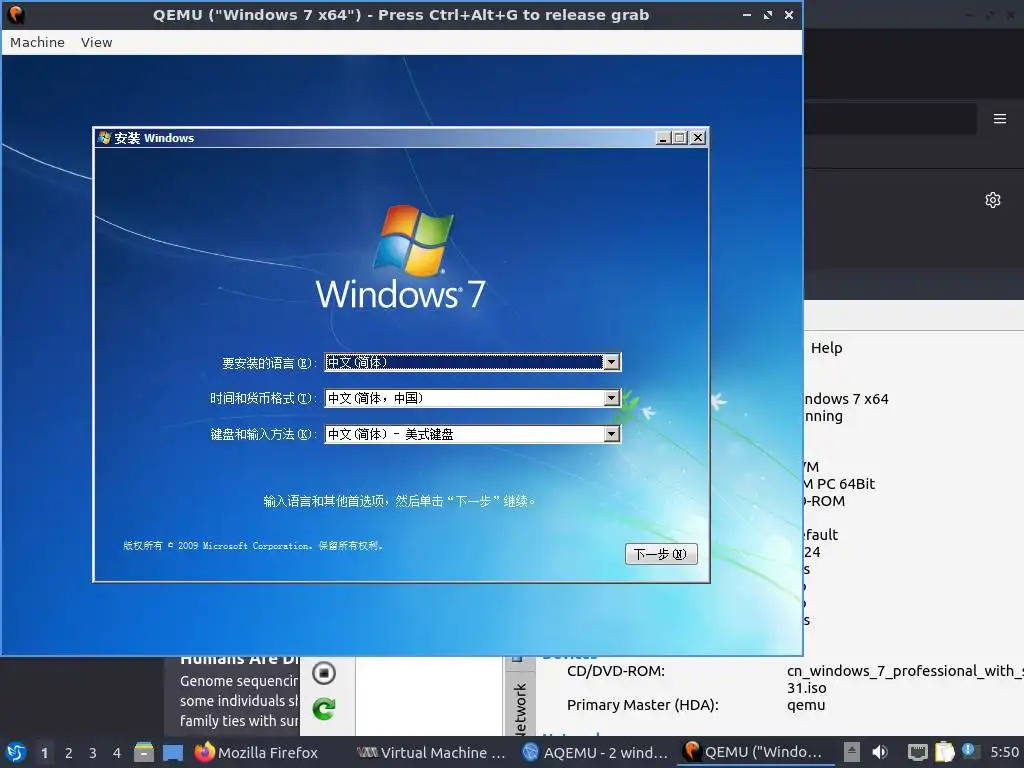Open the hamburger menu in background window
Image resolution: width=1024 pixels, height=768 pixels.
click(x=1000, y=118)
